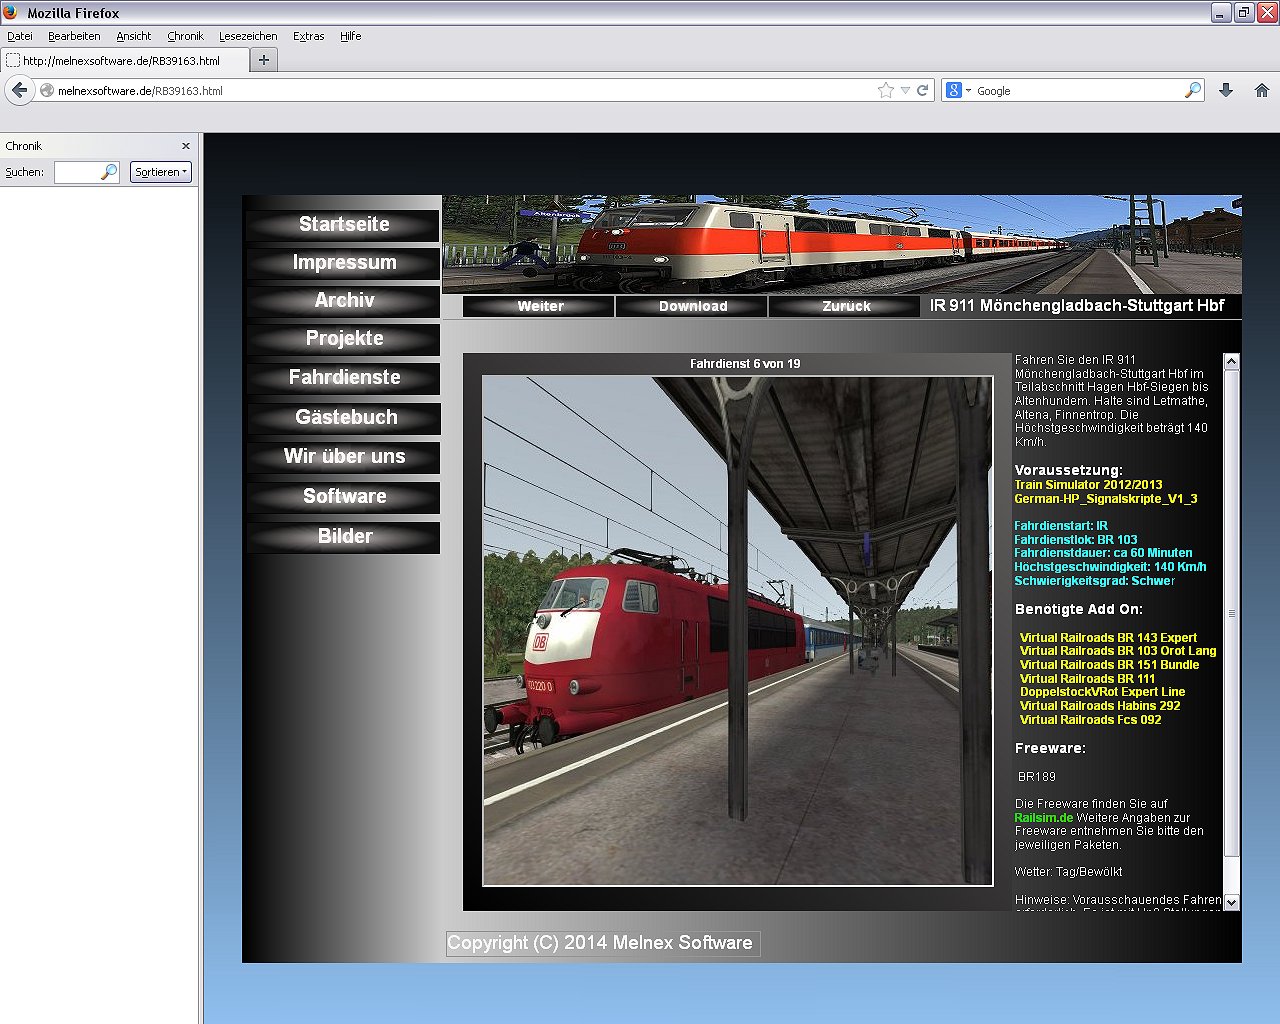Open the URL history dropdown arrow
The width and height of the screenshot is (1280, 1024).
click(905, 90)
